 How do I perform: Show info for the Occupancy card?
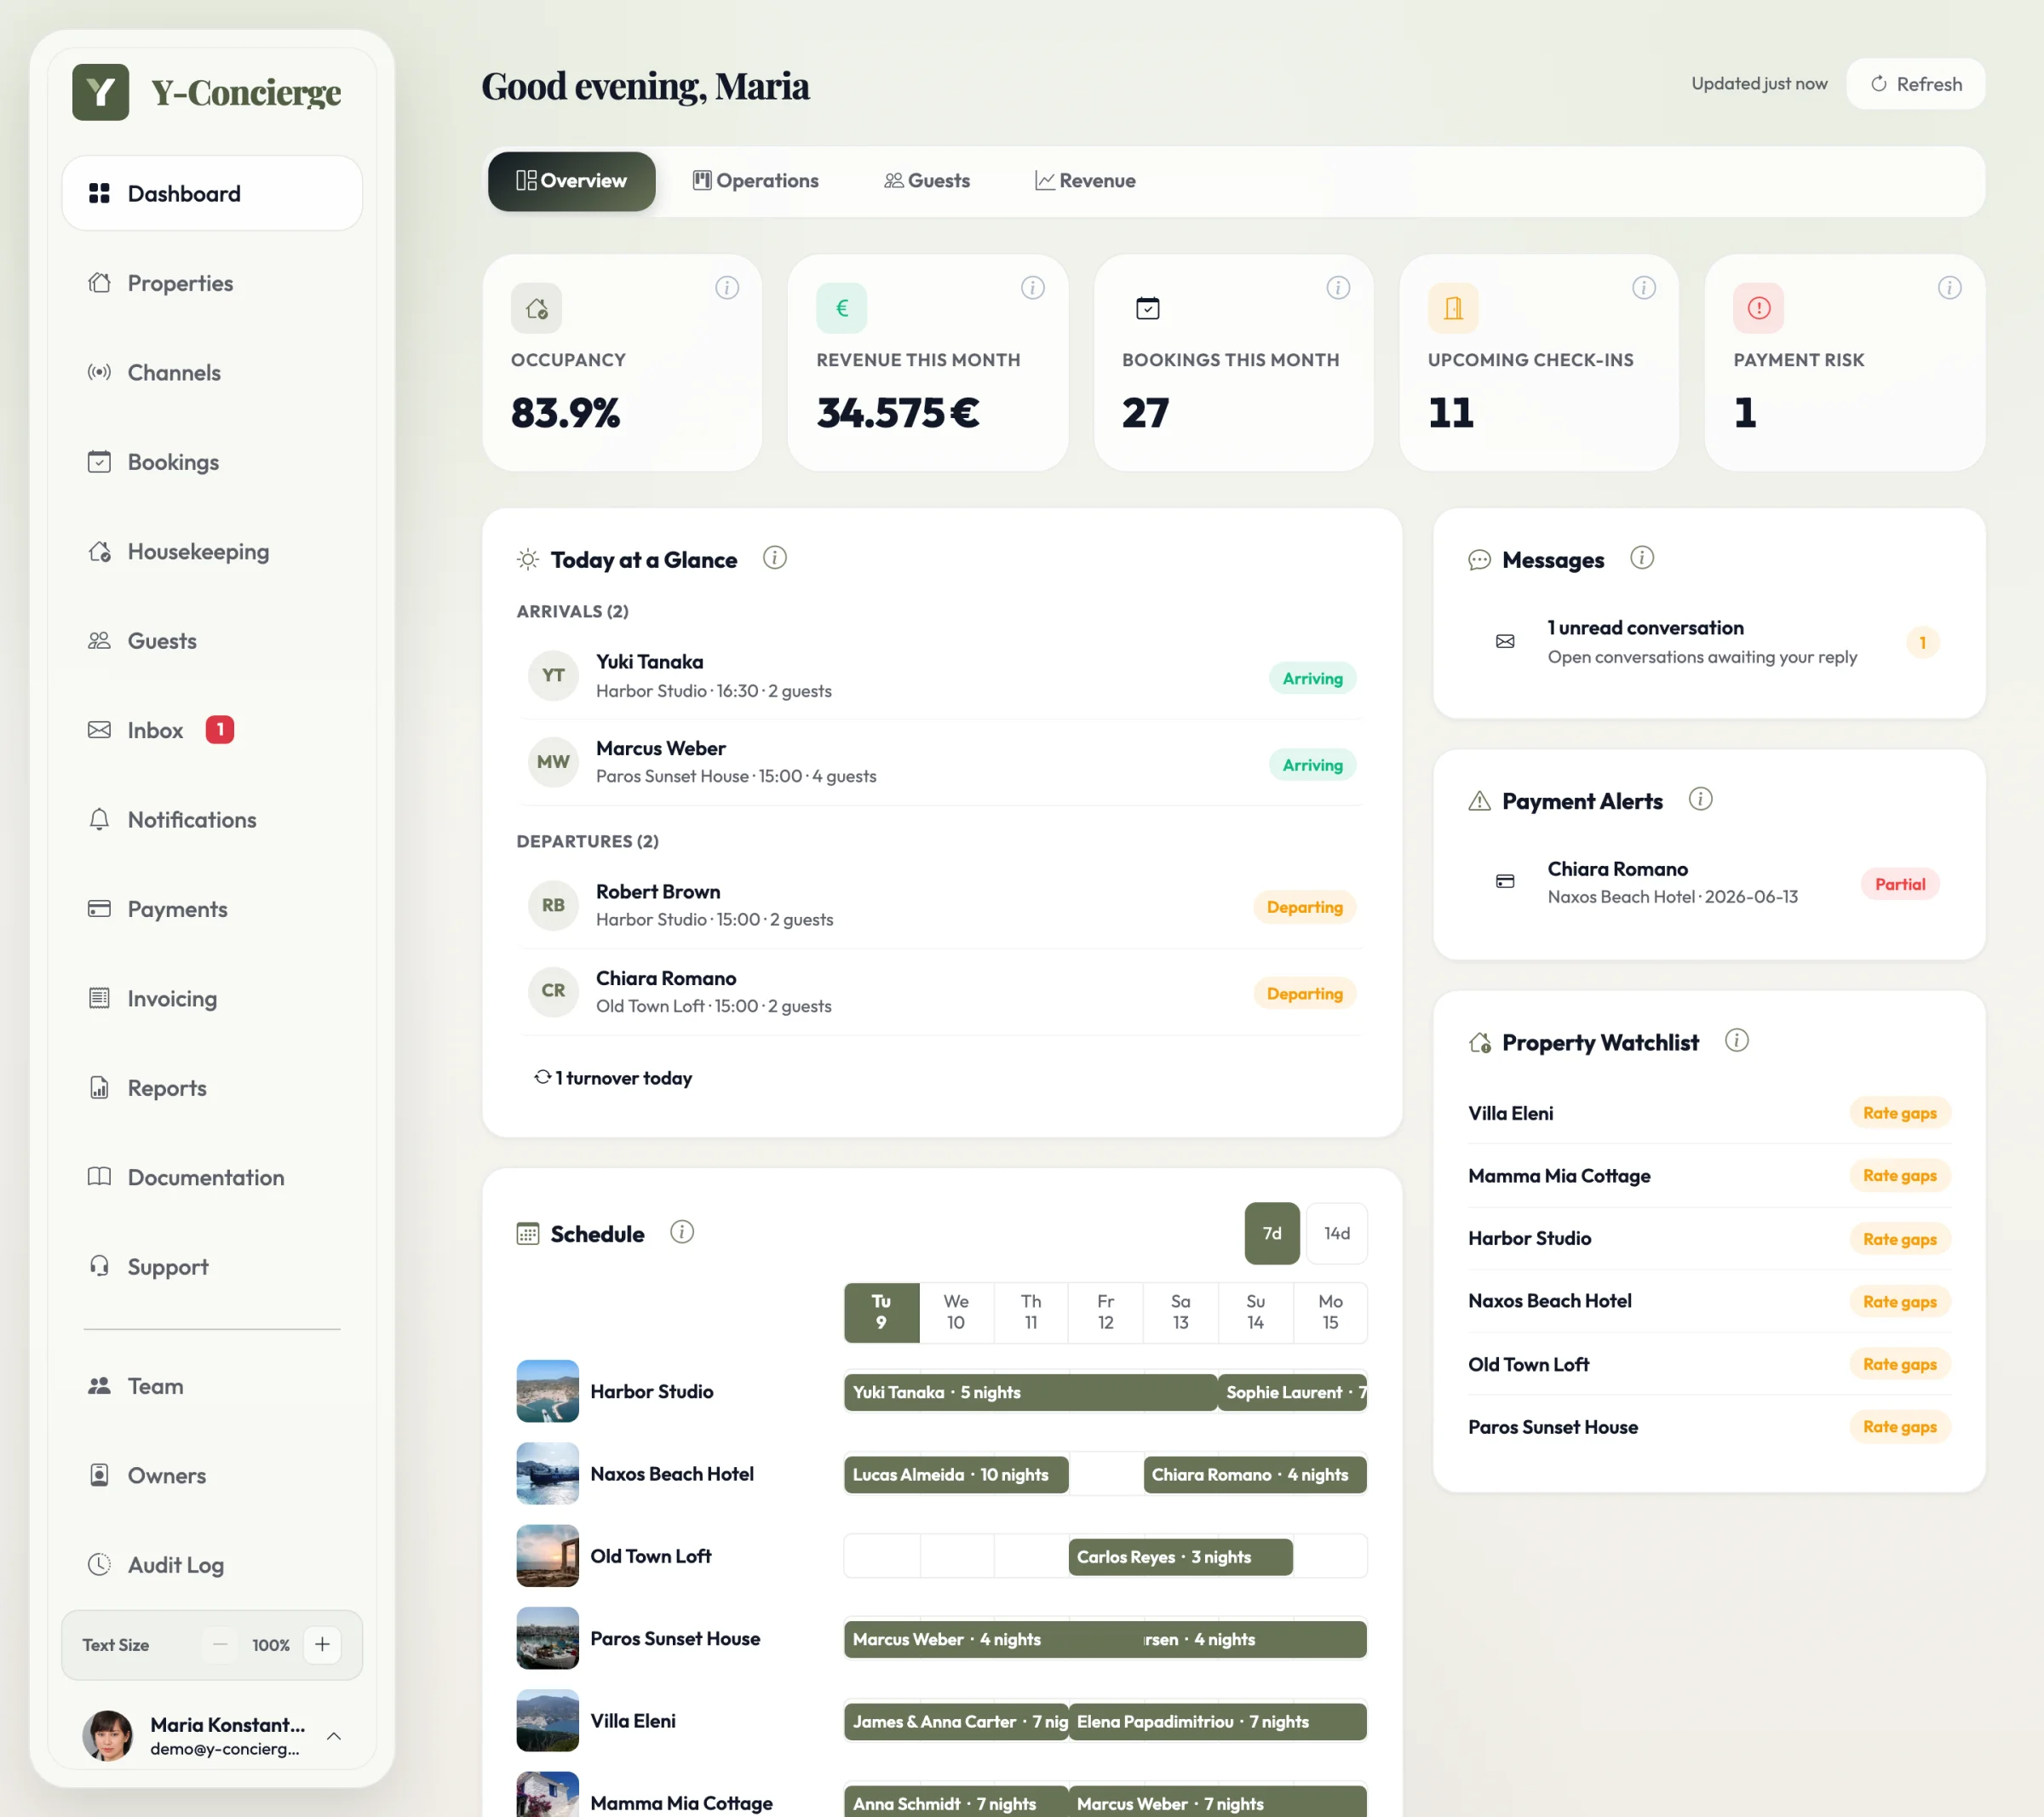click(x=727, y=288)
